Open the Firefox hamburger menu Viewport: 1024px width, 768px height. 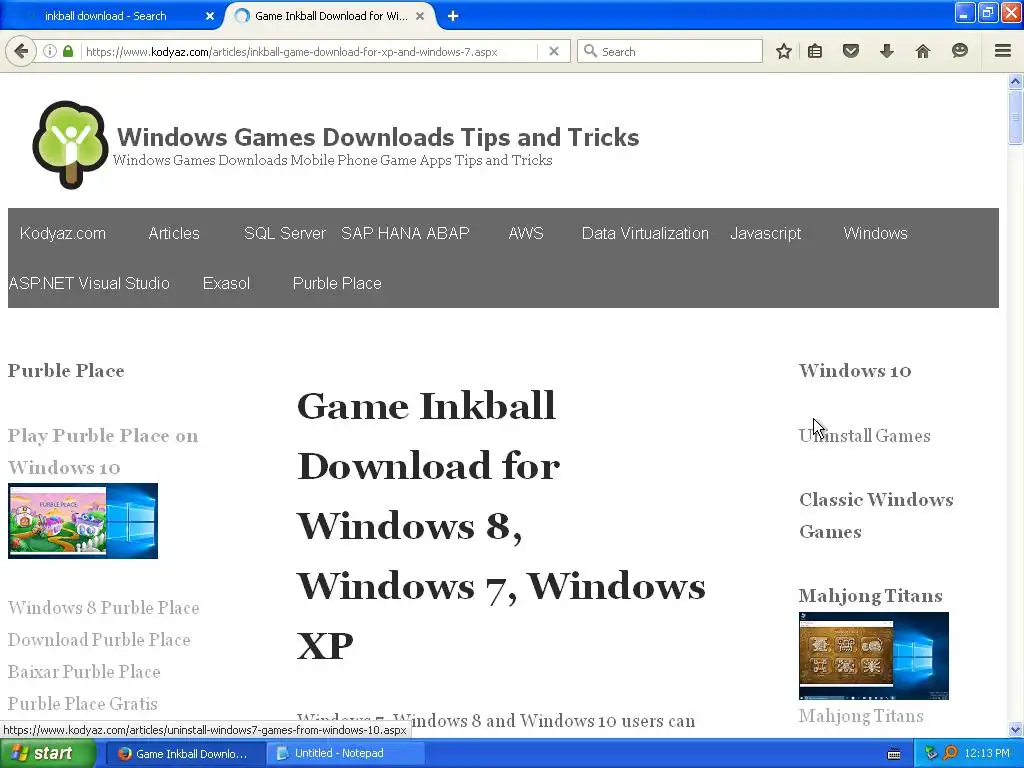tap(1002, 51)
